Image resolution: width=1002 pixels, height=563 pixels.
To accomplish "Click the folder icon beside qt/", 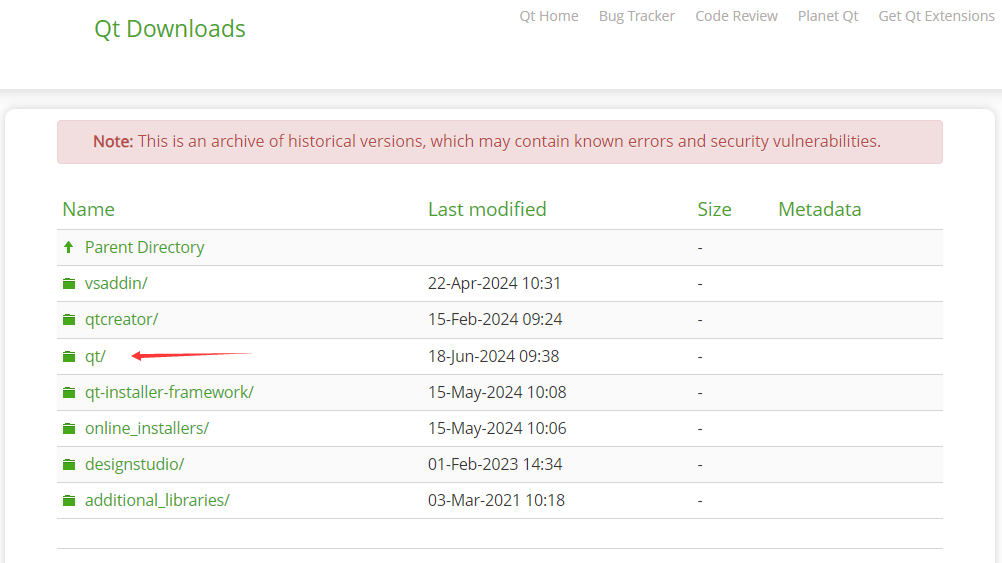I will (x=69, y=357).
